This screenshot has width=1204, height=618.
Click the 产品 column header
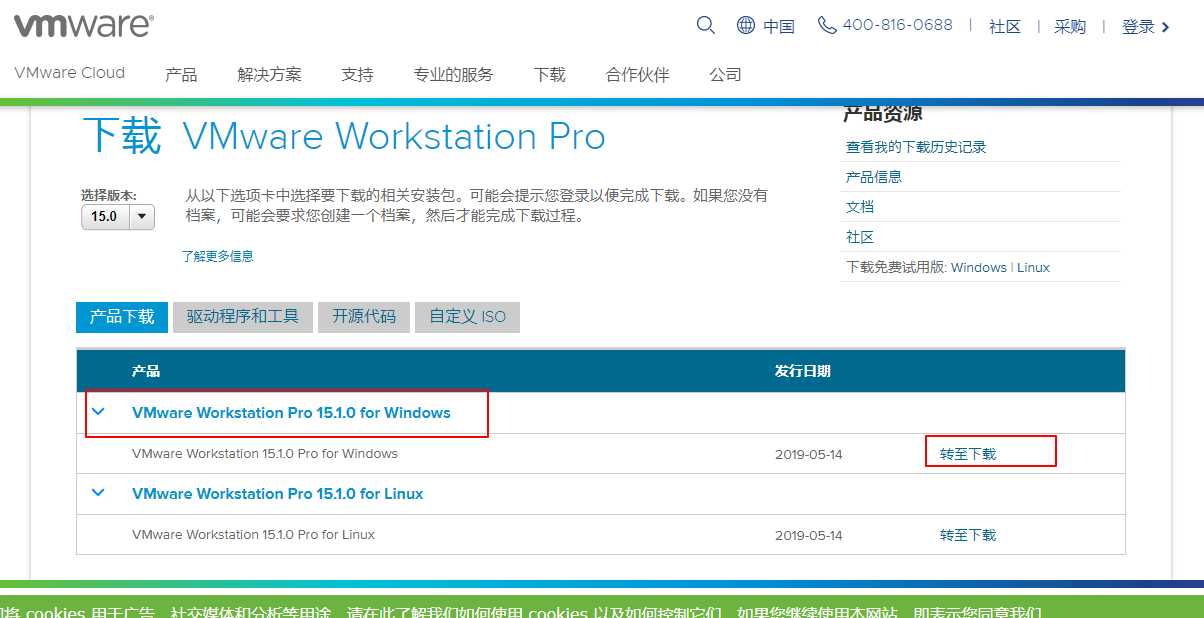146,371
